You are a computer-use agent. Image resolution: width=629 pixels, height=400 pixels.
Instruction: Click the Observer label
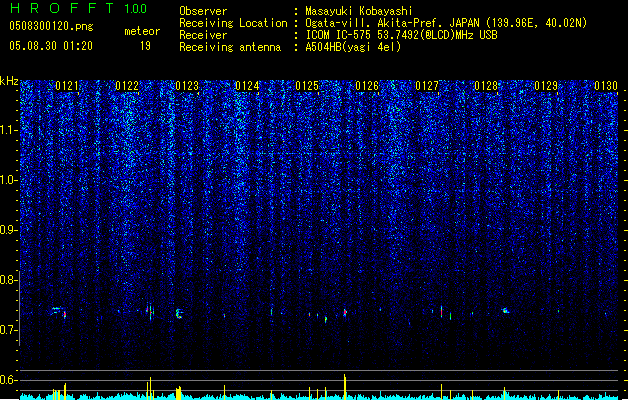click(203, 11)
